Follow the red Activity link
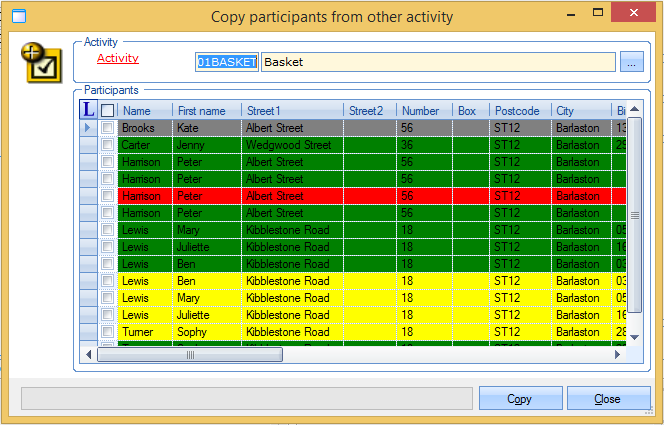Viewport: 664px width, 425px height. pyautogui.click(x=117, y=59)
